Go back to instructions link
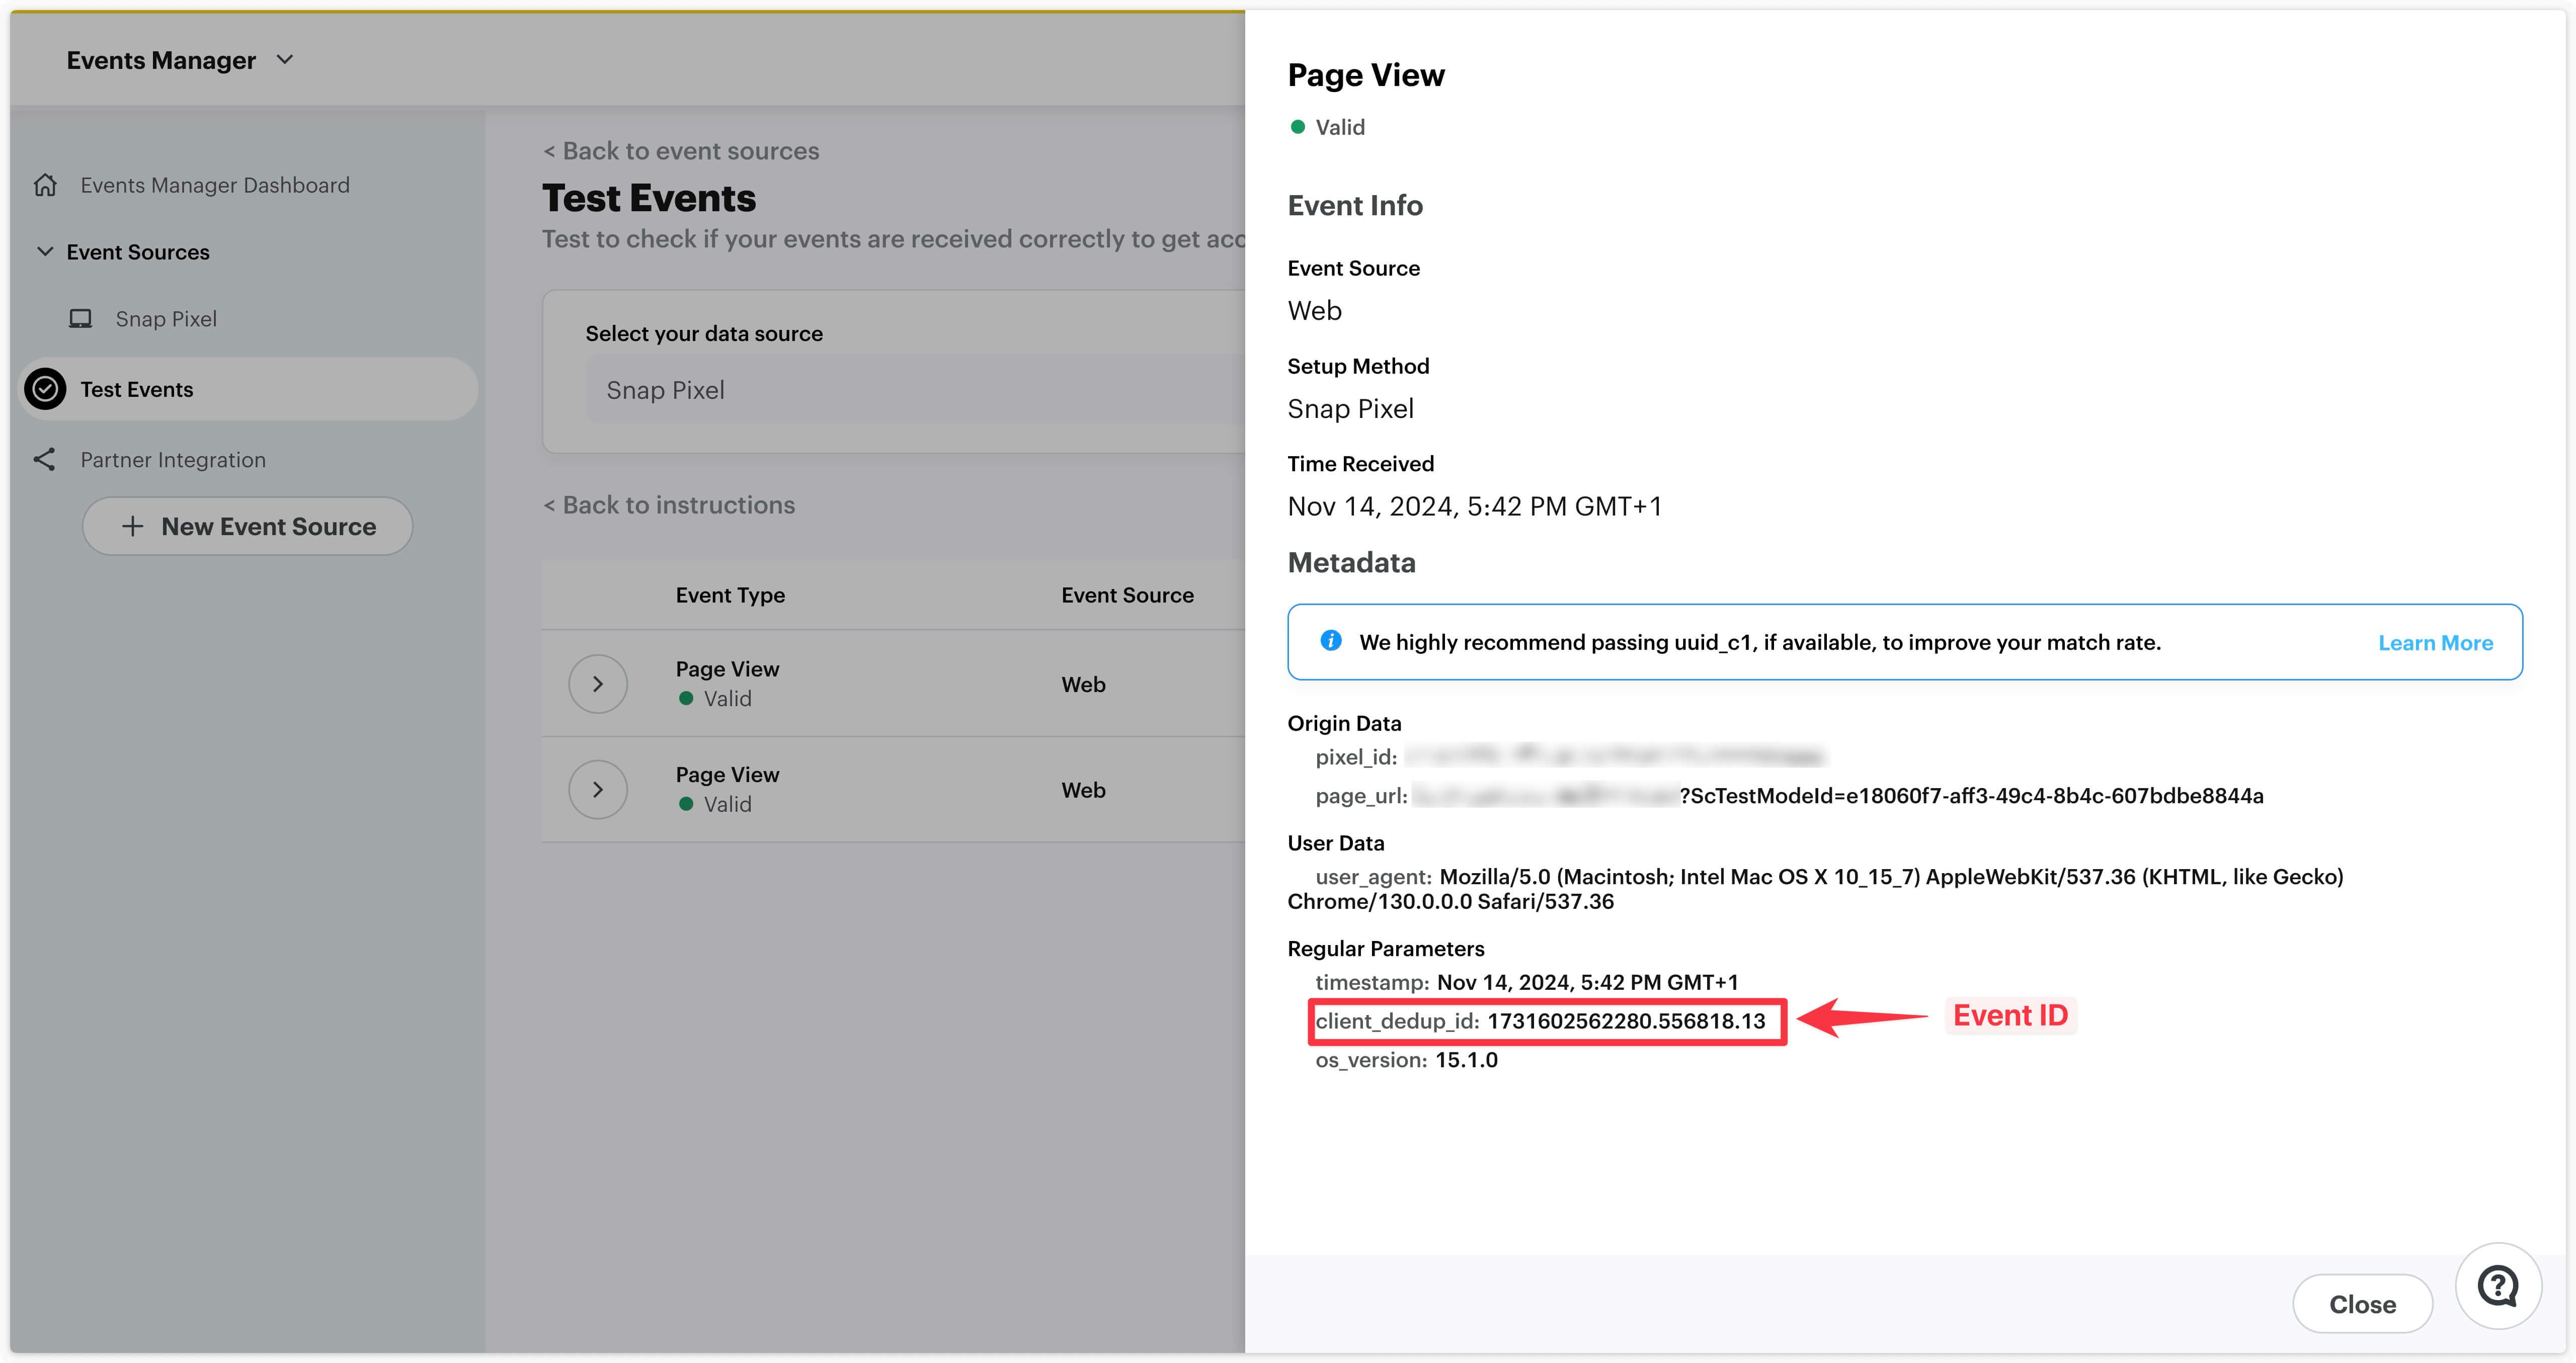Viewport: 2576px width, 1363px height. coord(669,505)
